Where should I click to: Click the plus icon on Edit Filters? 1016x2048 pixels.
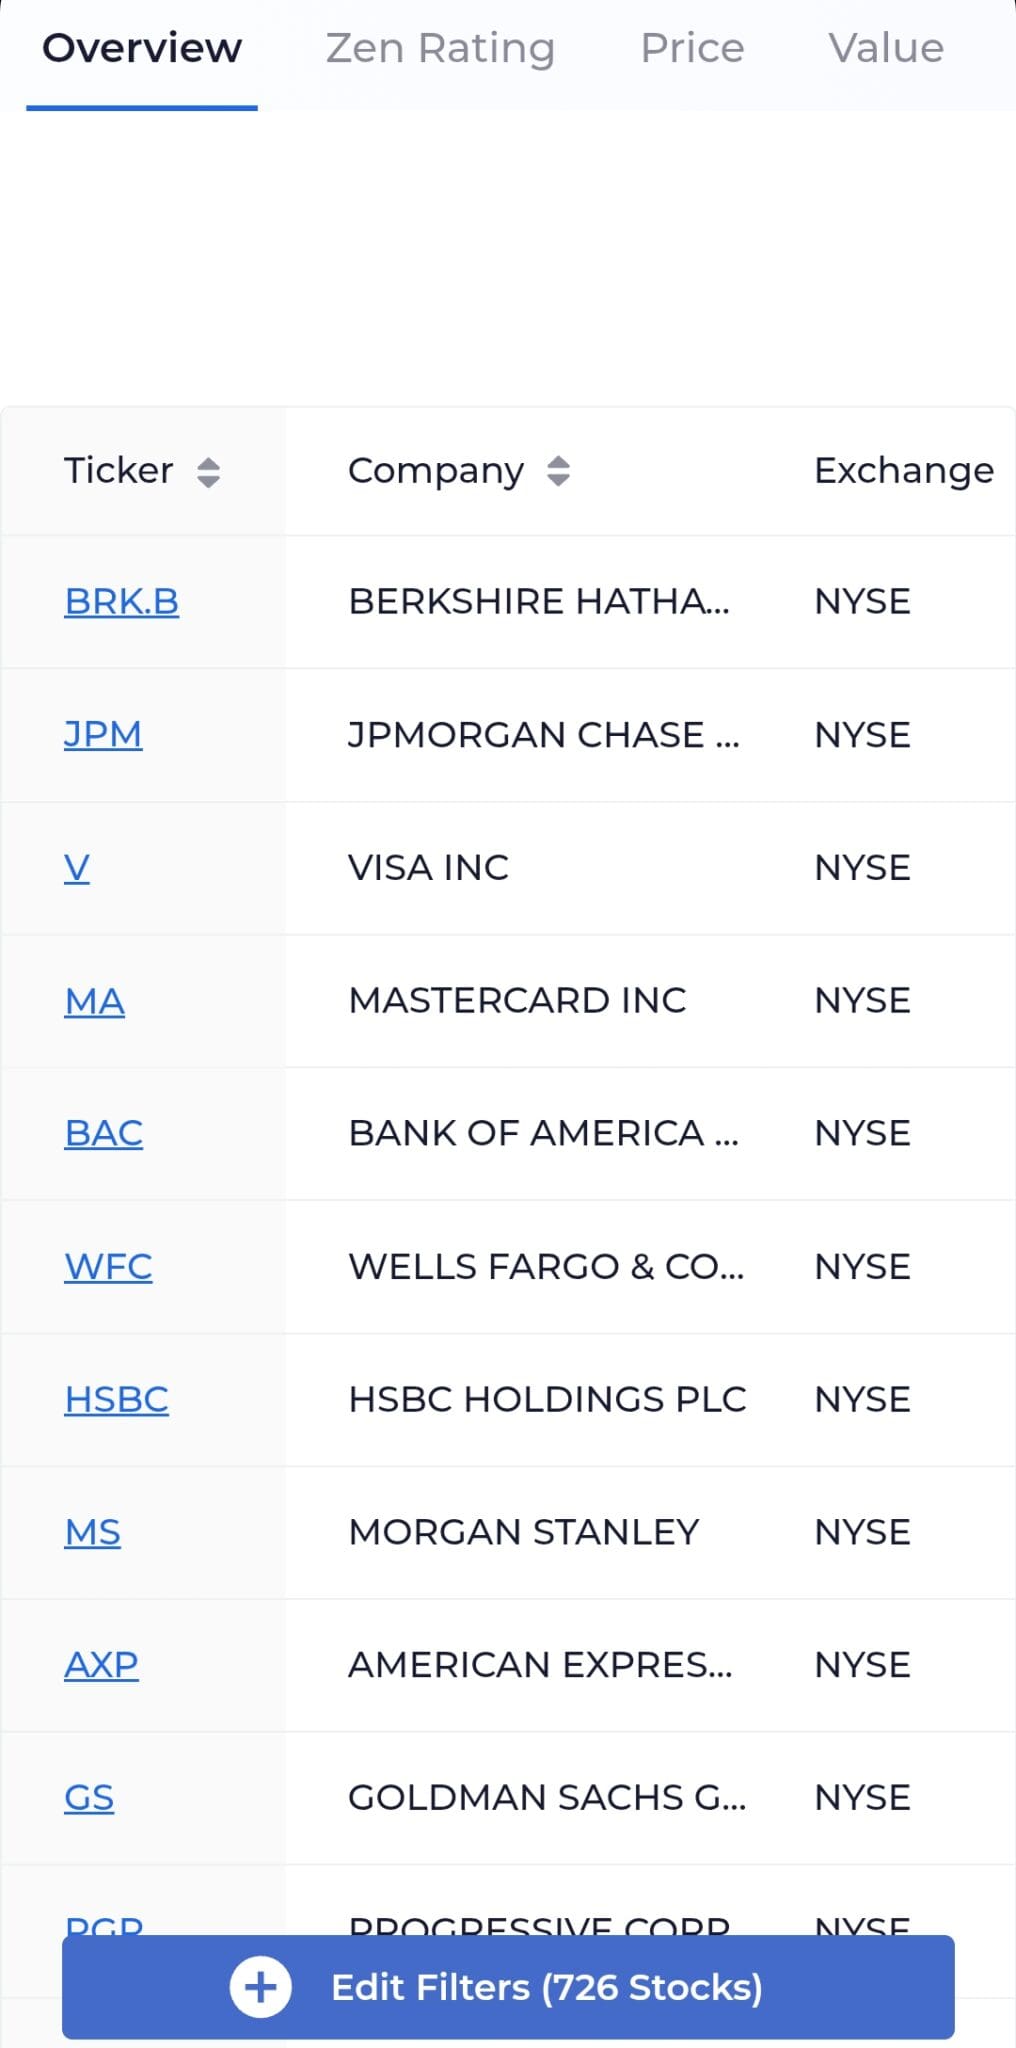[x=260, y=1987]
